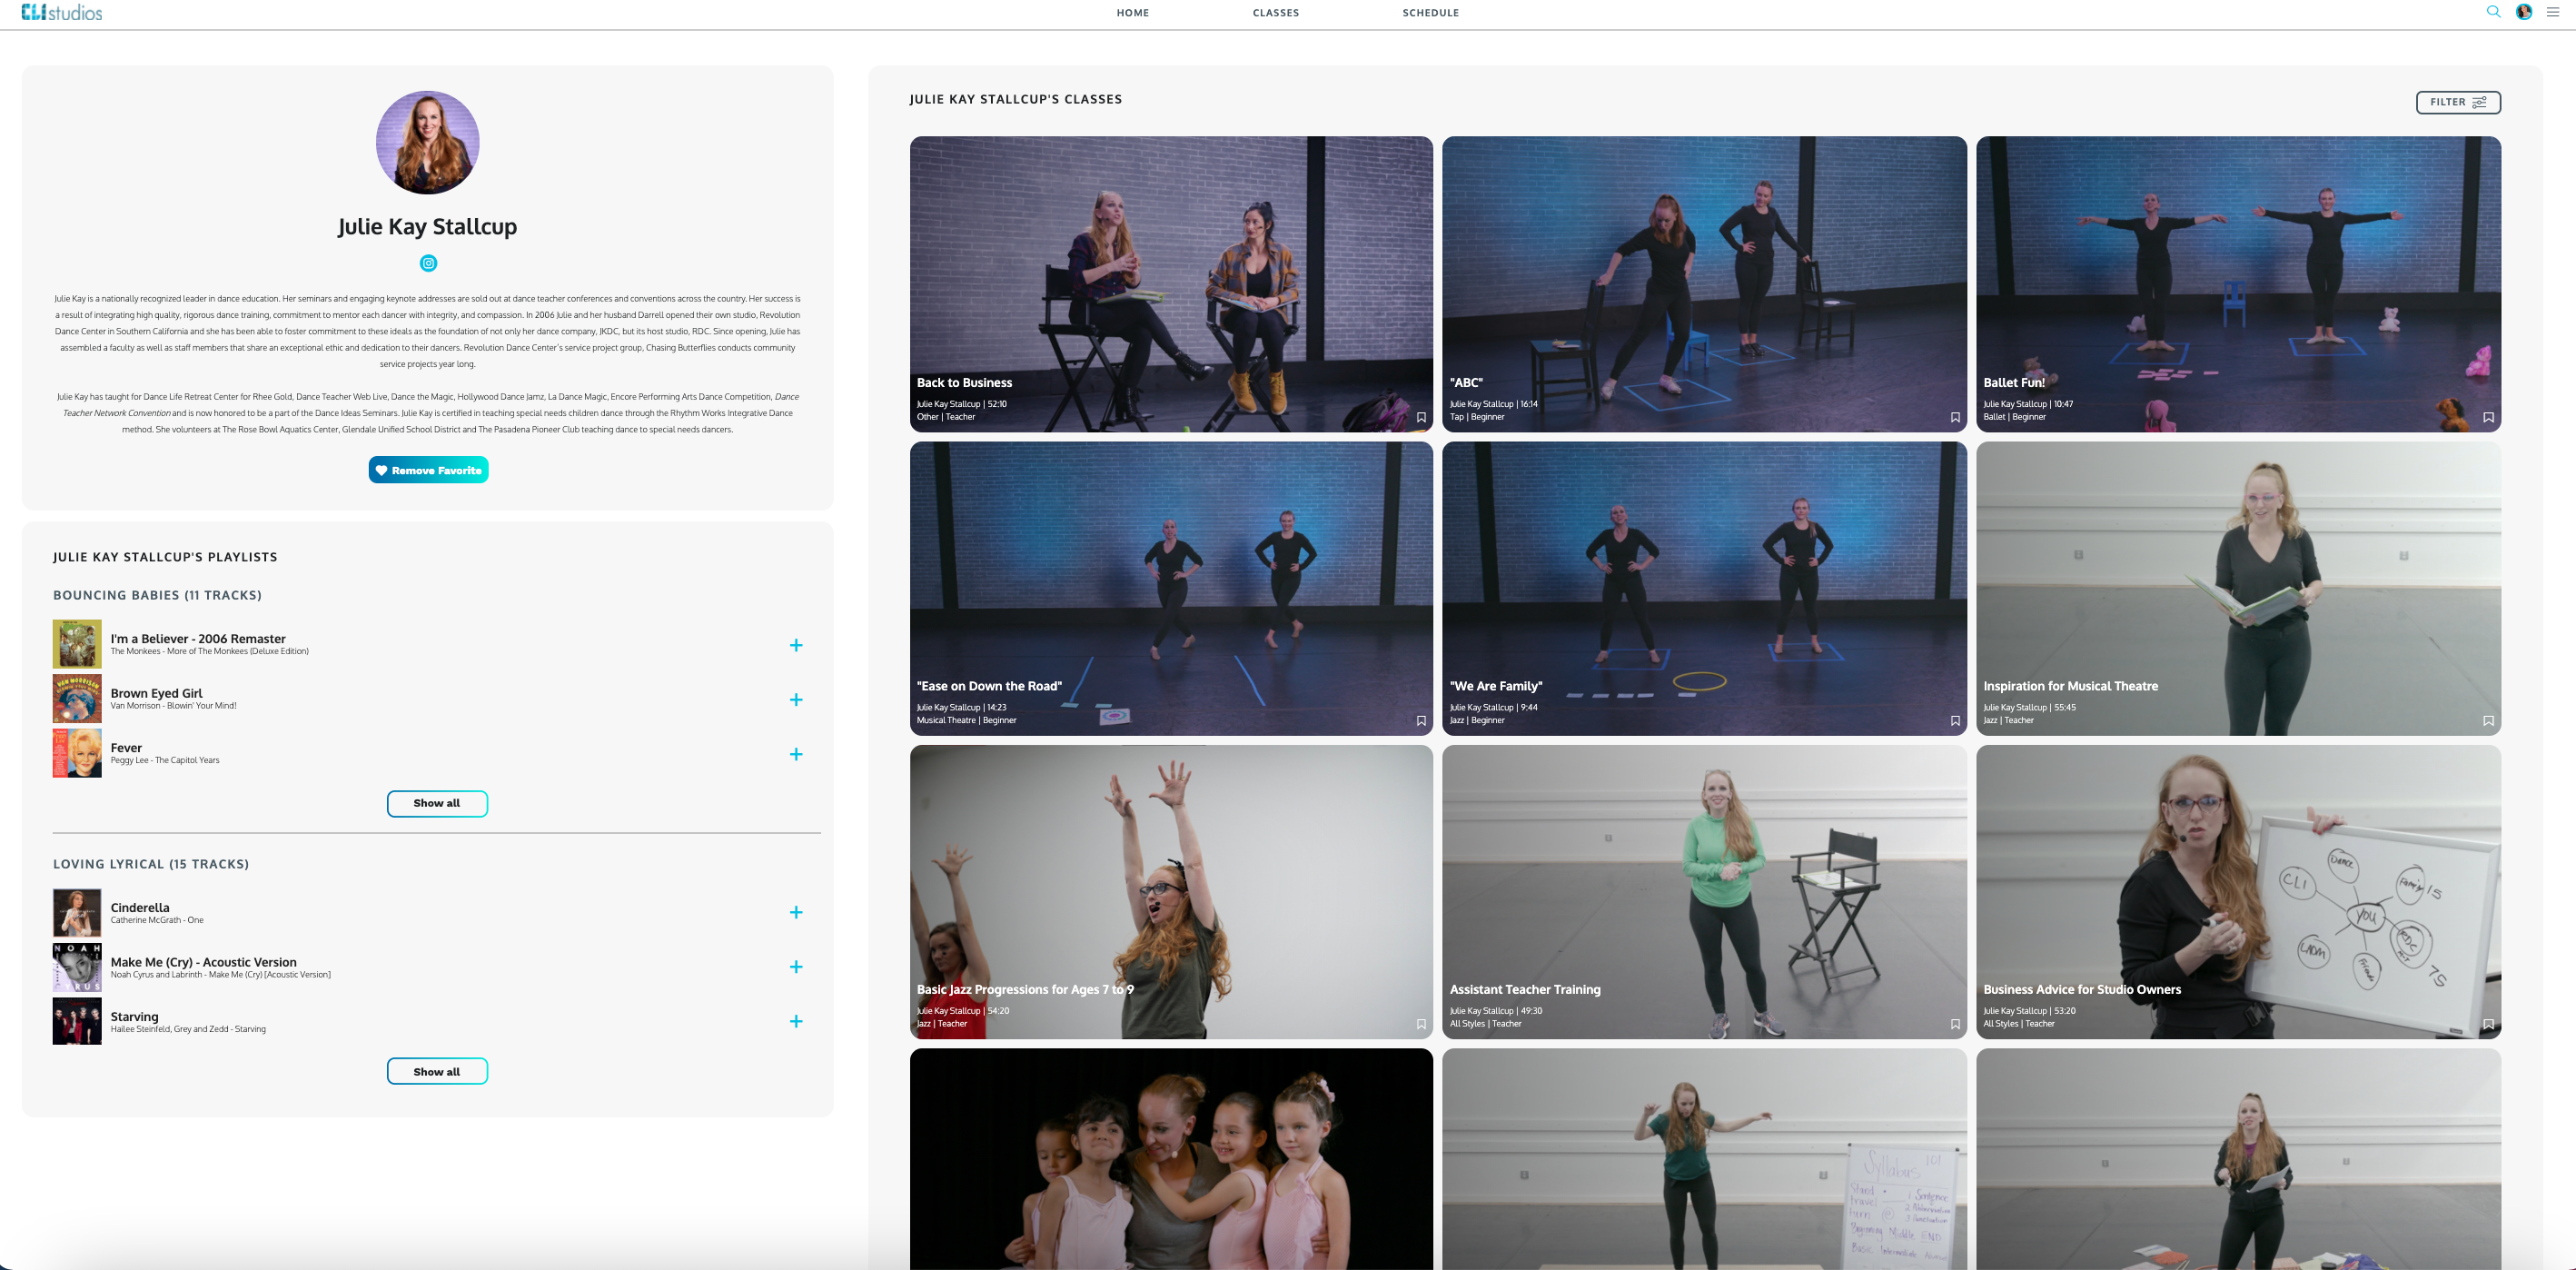Click the "Basic Jazz Progressions for Ages 7 to 9" title
This screenshot has height=1270, width=2576.
pos(1025,989)
